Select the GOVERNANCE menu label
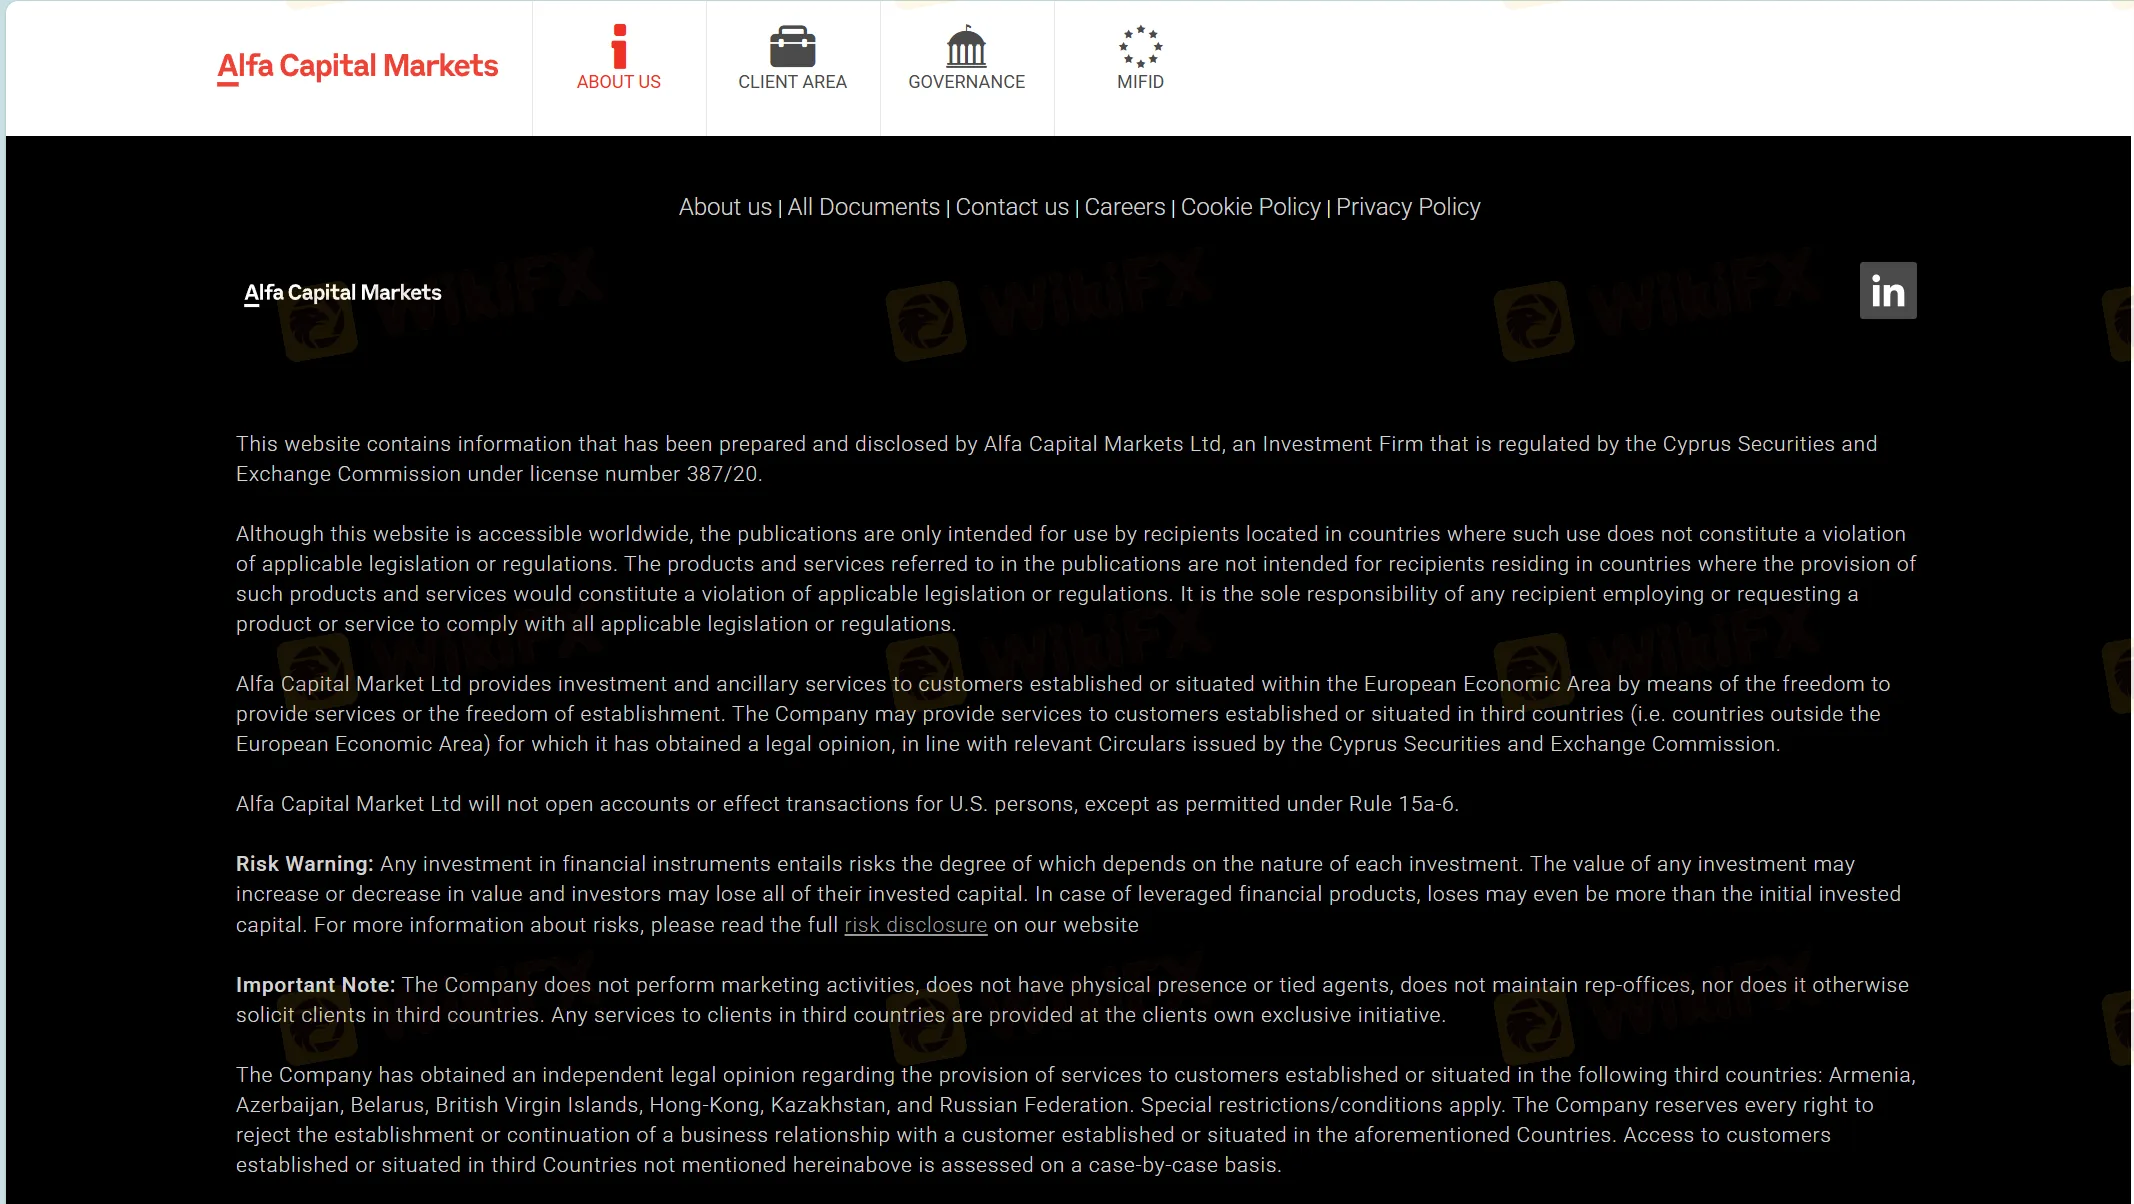 [966, 82]
